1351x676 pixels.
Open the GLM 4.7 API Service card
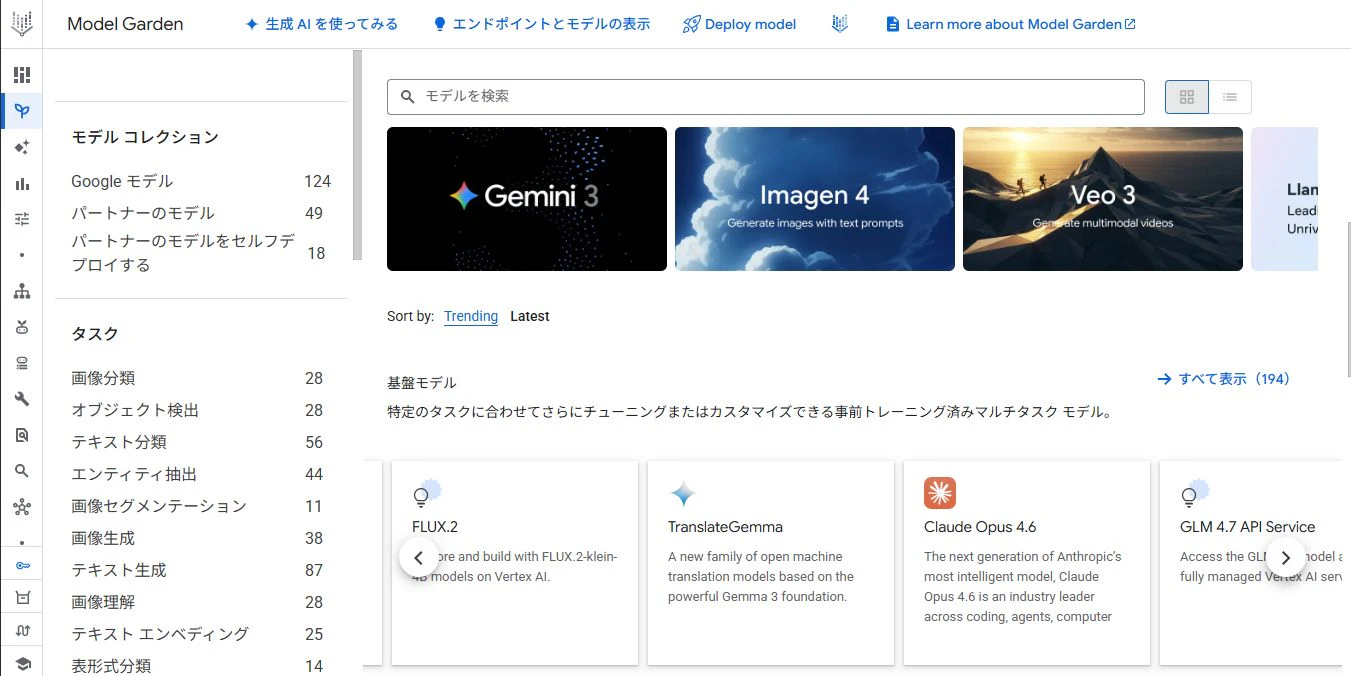tap(1251, 563)
